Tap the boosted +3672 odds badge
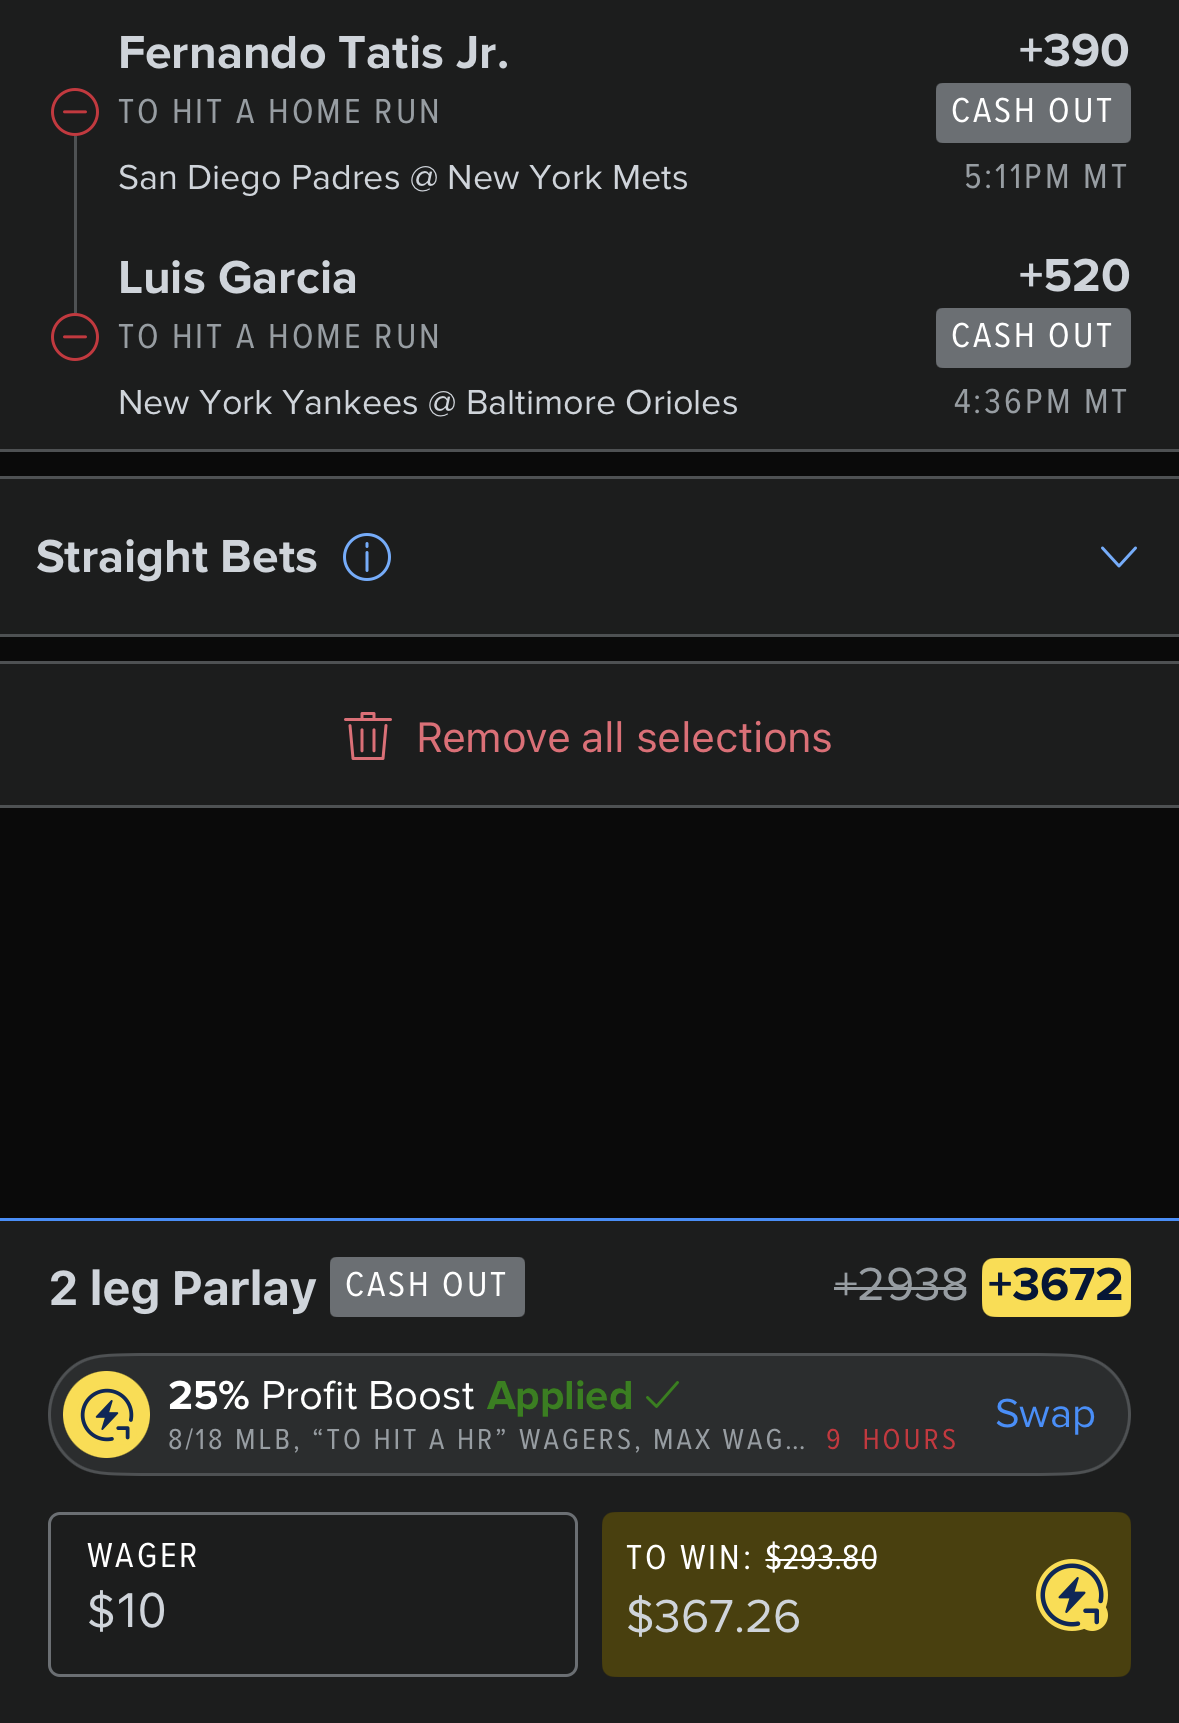 [x=1056, y=1286]
